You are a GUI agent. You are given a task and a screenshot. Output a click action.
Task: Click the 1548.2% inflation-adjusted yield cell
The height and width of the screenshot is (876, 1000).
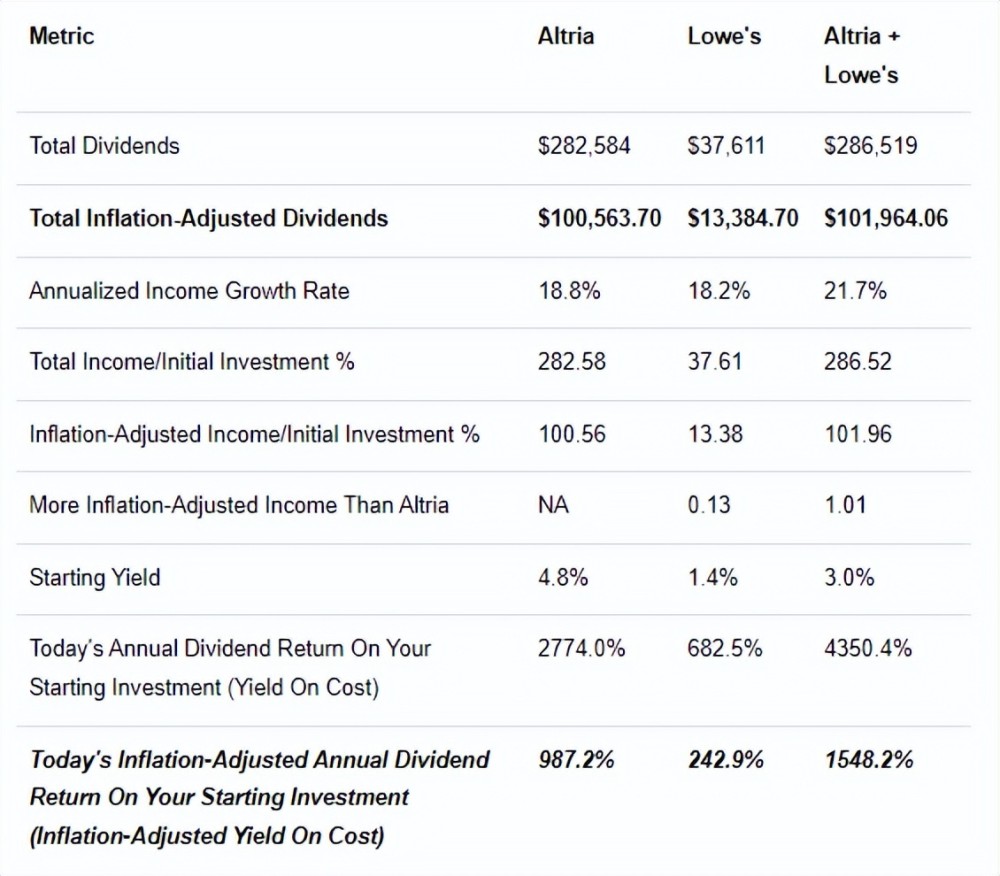869,760
